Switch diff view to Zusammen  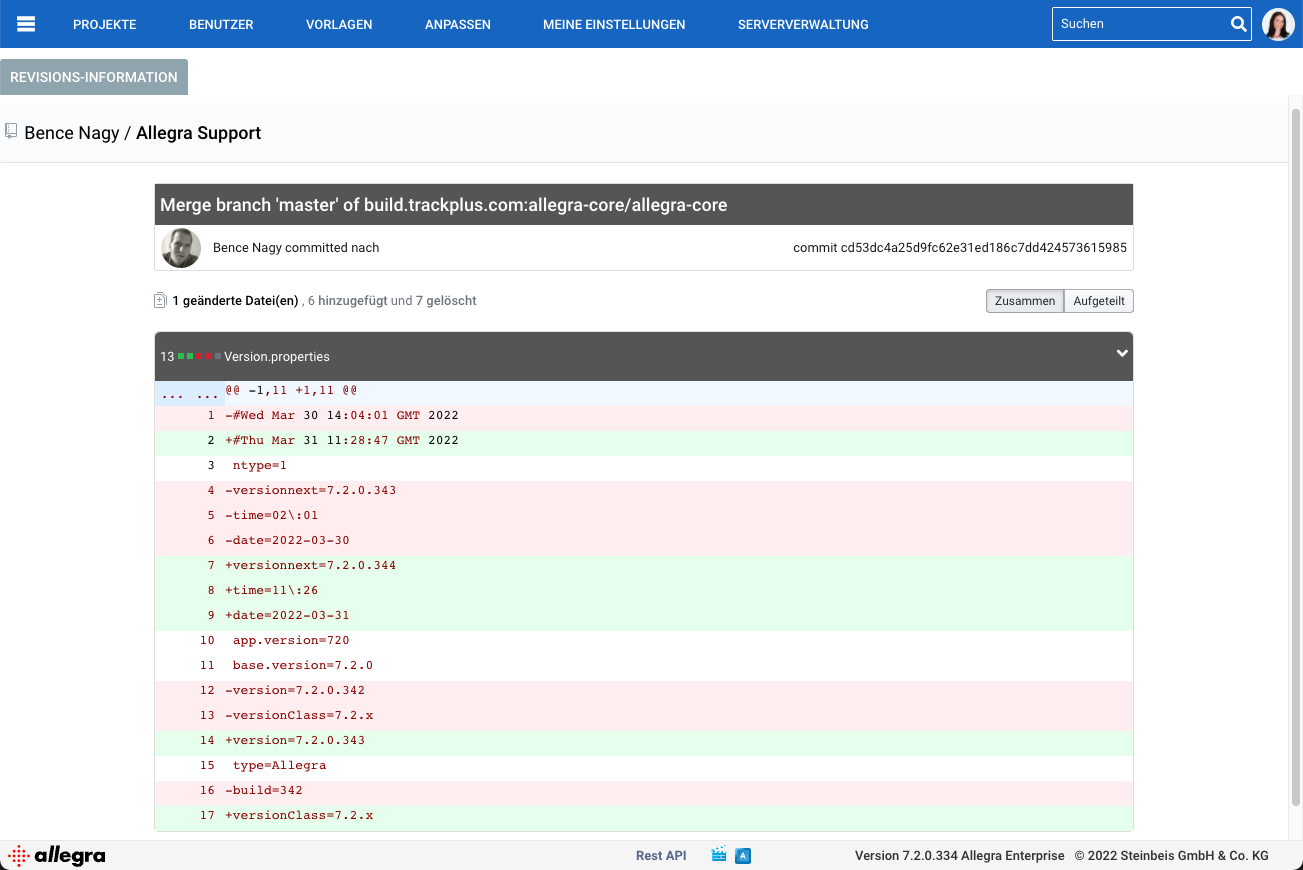[x=1025, y=301]
